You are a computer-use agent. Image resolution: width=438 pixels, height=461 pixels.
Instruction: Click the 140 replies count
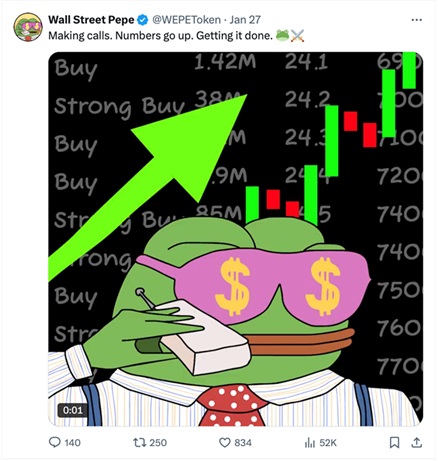click(72, 443)
